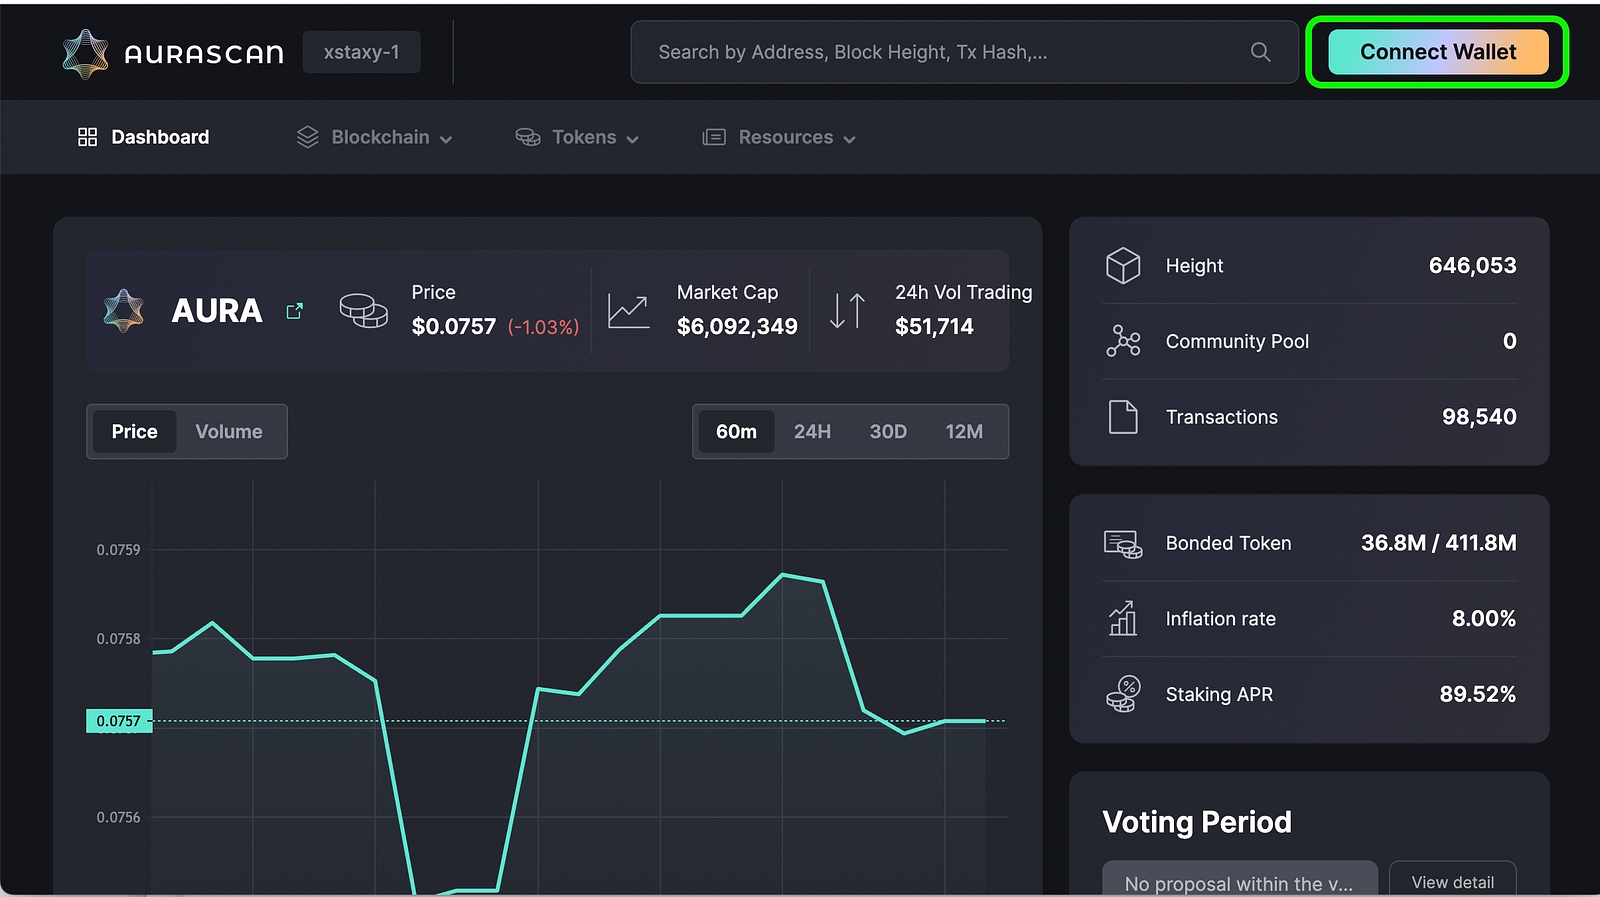Click the Inflation rate chart icon

pyautogui.click(x=1123, y=619)
